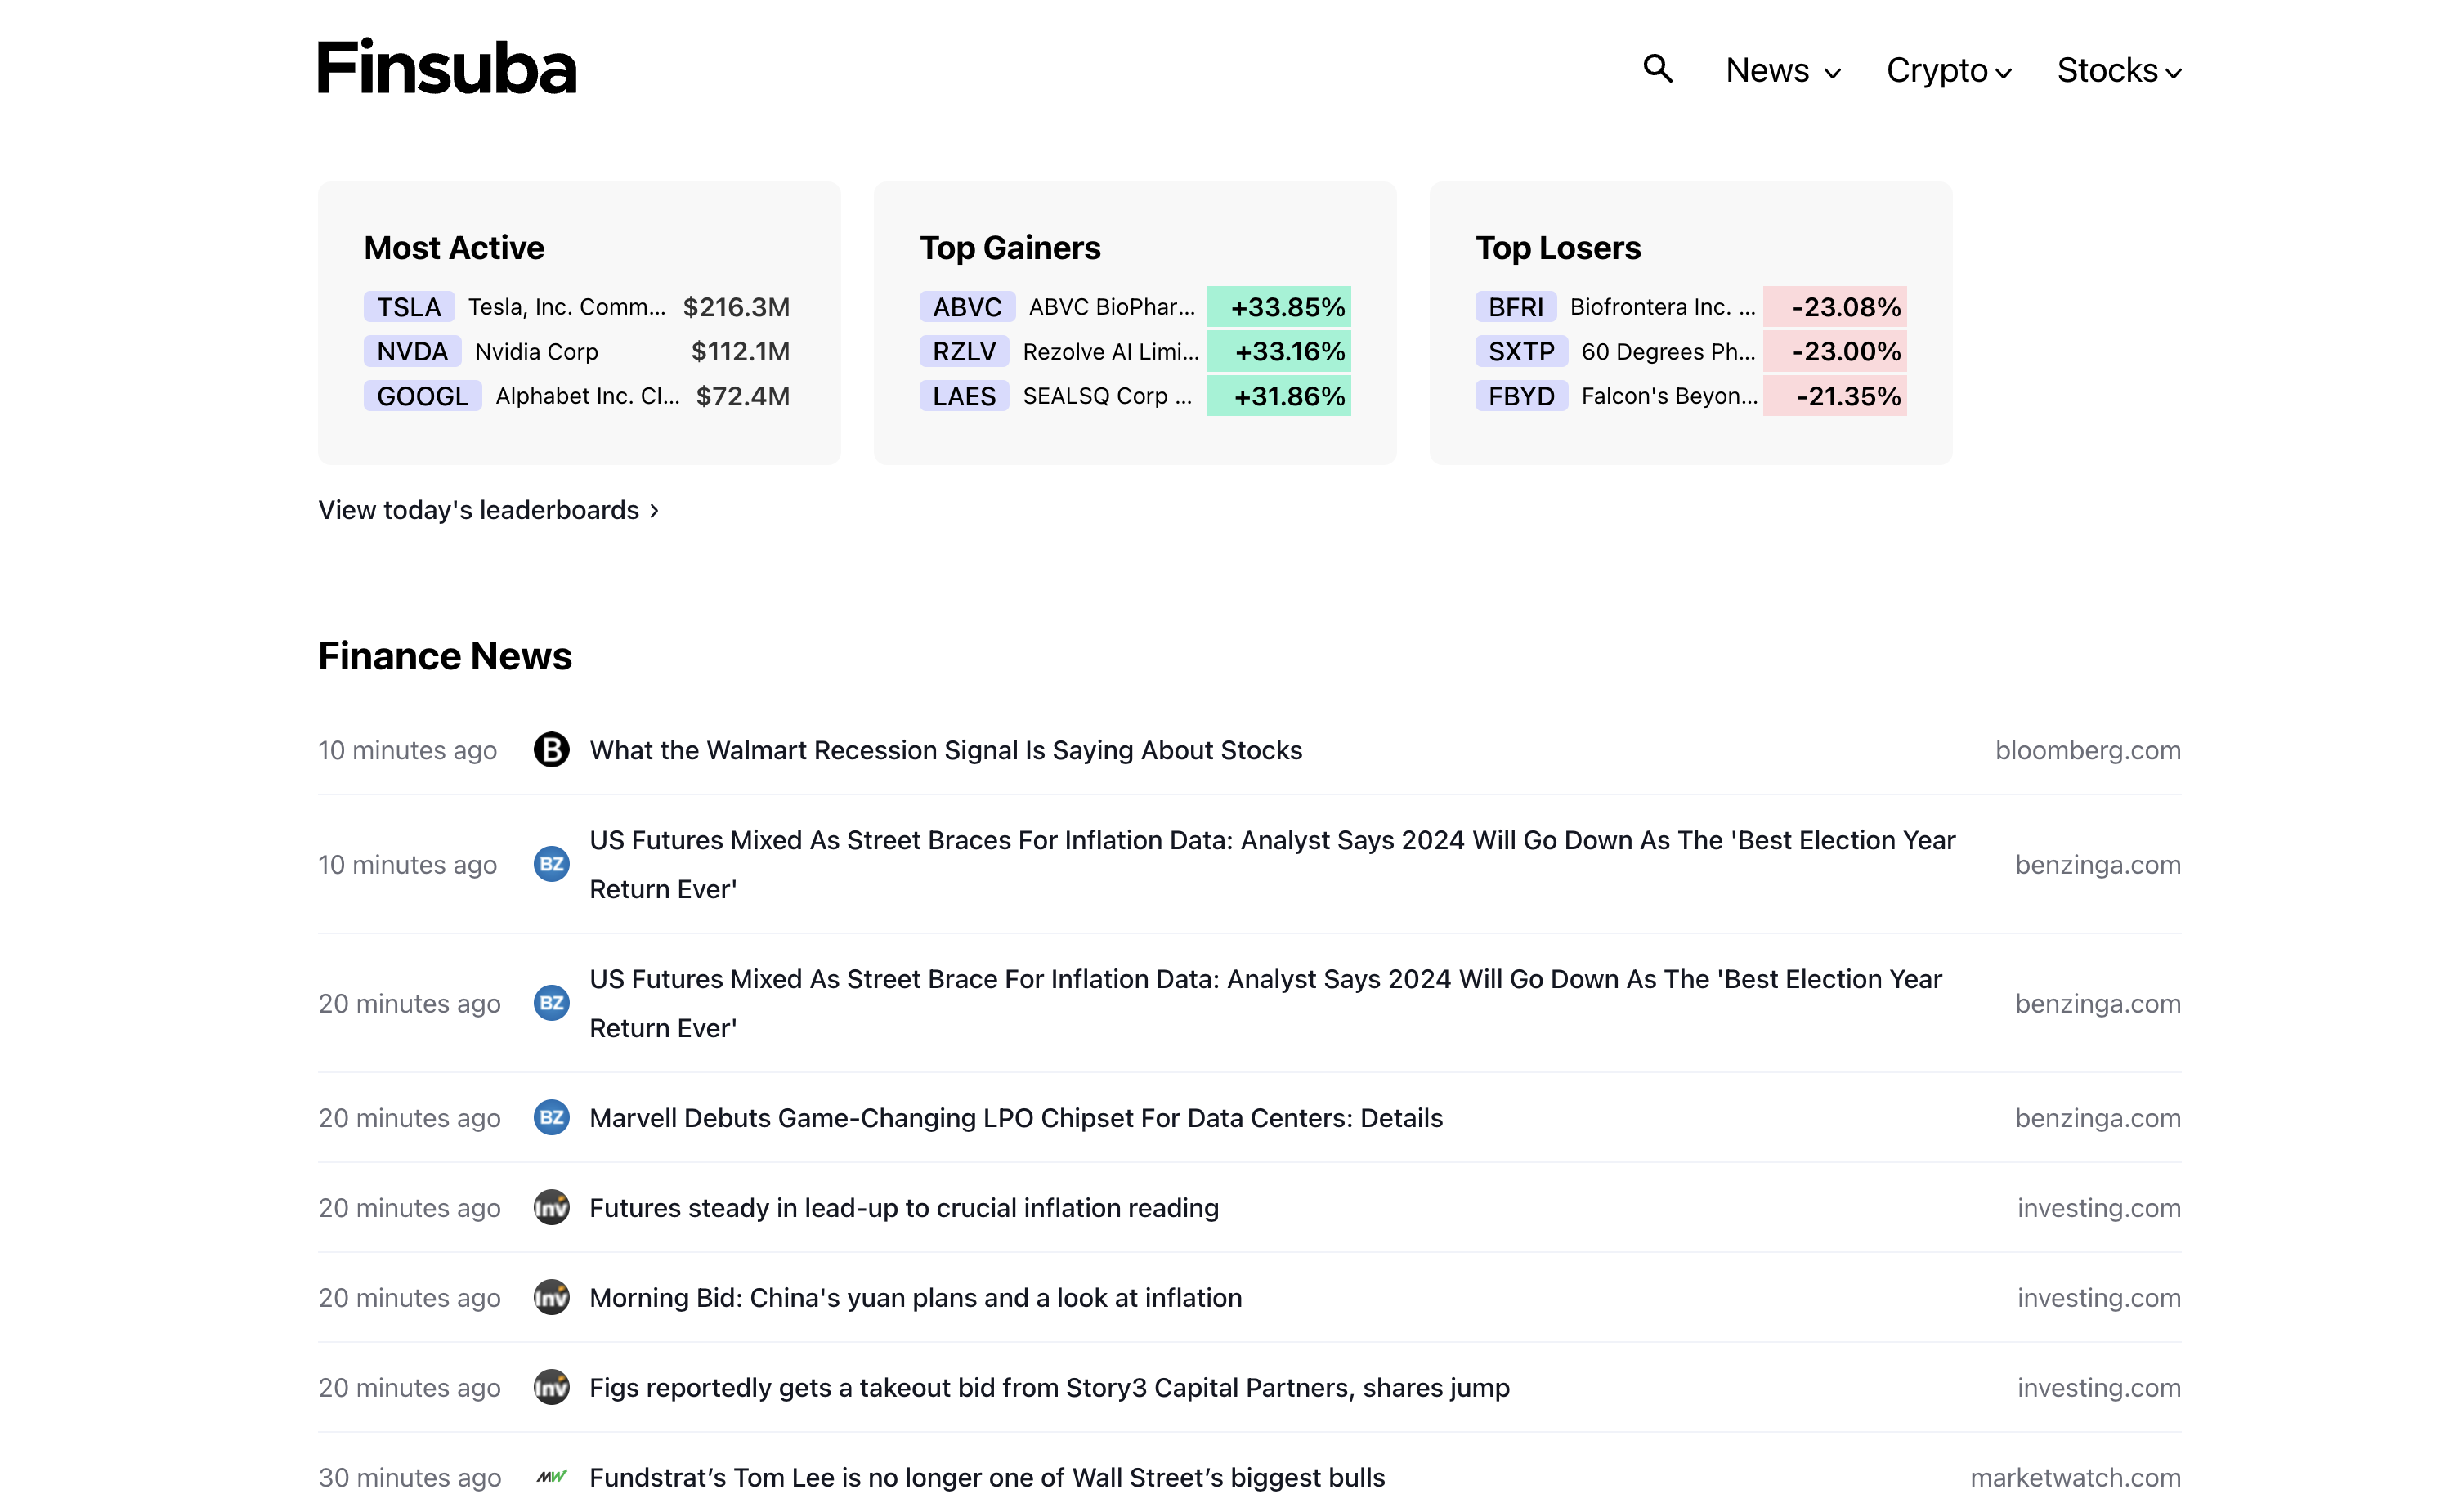Open Fundstrat's Tom Lee article

tap(987, 1478)
